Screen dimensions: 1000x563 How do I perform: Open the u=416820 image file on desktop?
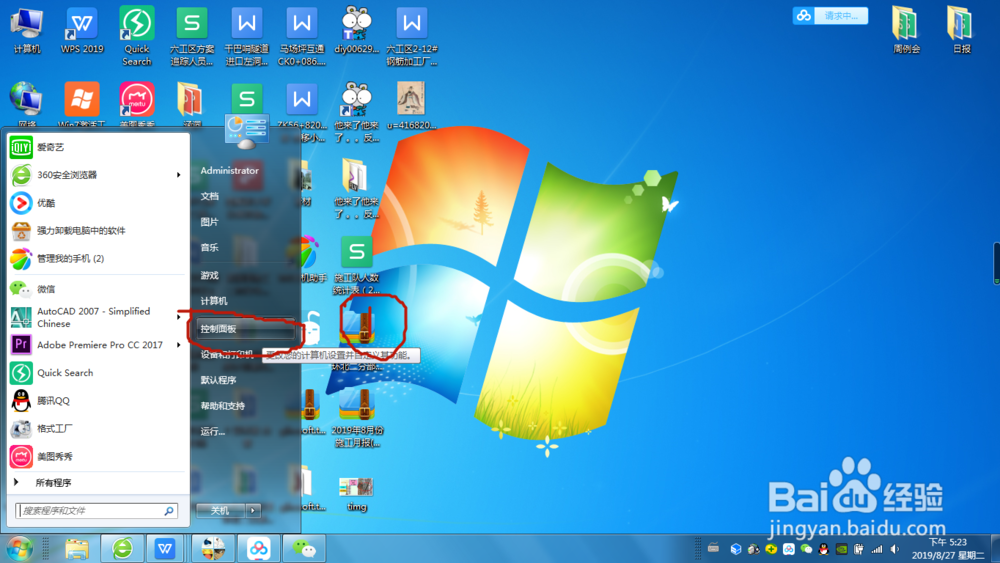coord(411,105)
